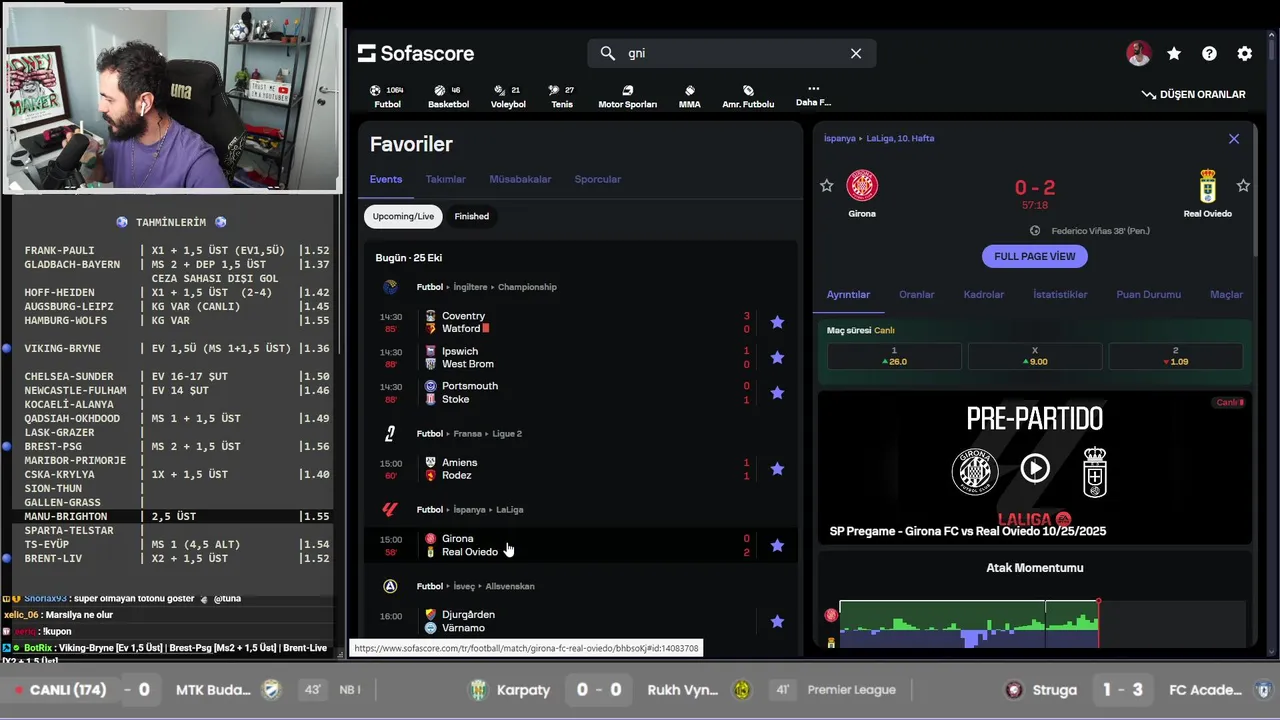Open the Struga vs FC Acade... ticker match
The height and width of the screenshot is (720, 1280).
(x=1138, y=690)
